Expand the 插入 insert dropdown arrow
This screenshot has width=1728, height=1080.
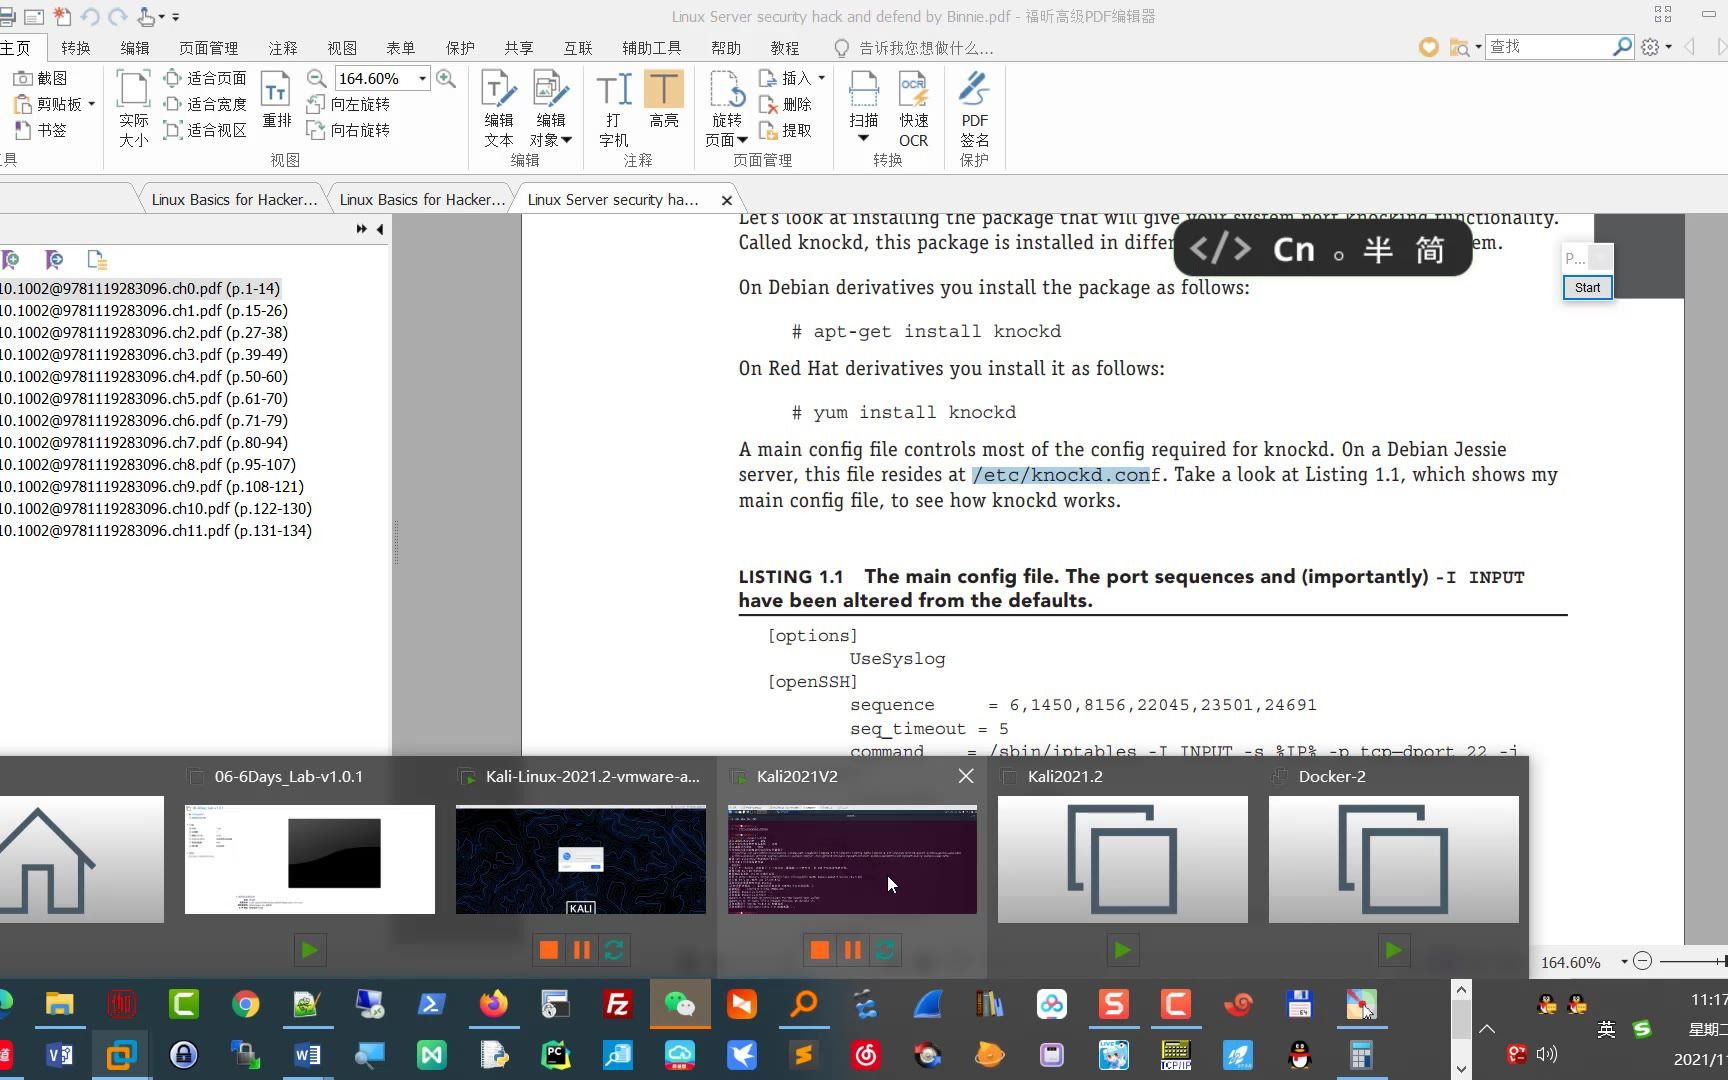822,78
